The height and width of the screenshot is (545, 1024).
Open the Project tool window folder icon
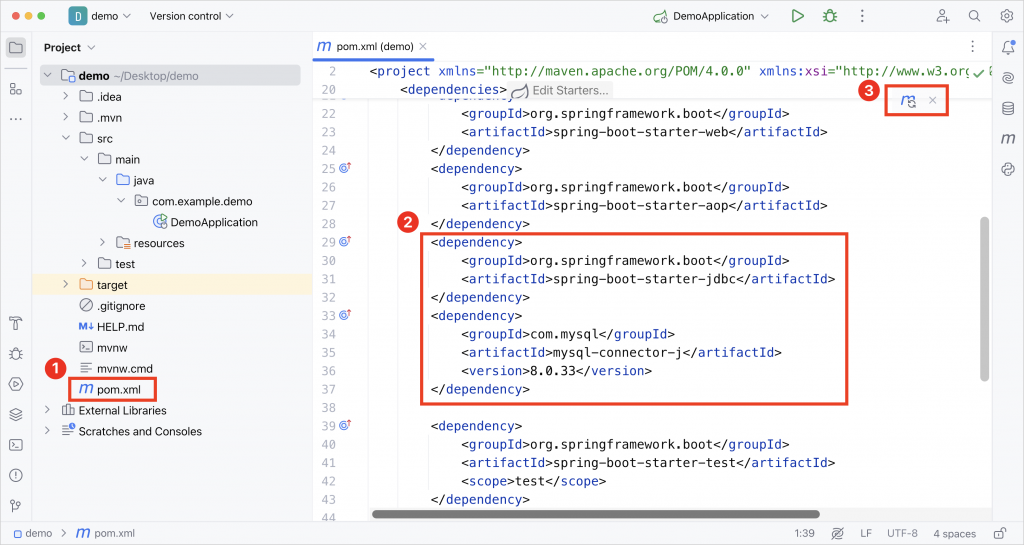(x=16, y=48)
